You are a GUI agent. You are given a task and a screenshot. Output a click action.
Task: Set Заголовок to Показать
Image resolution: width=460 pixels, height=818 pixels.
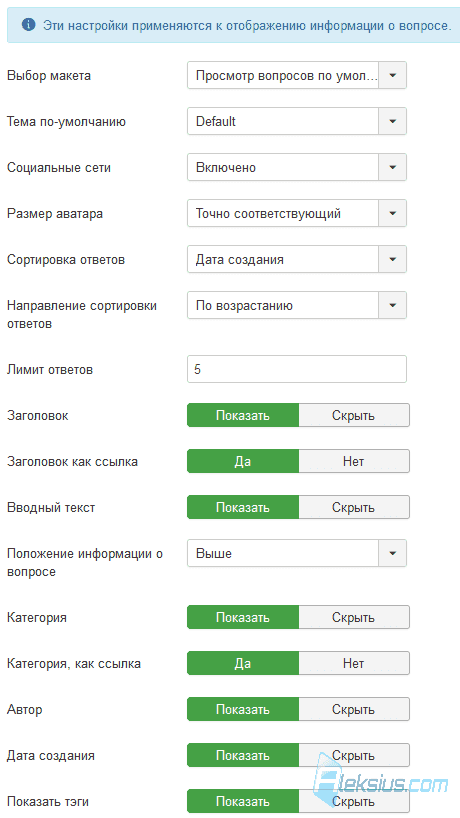(243, 415)
